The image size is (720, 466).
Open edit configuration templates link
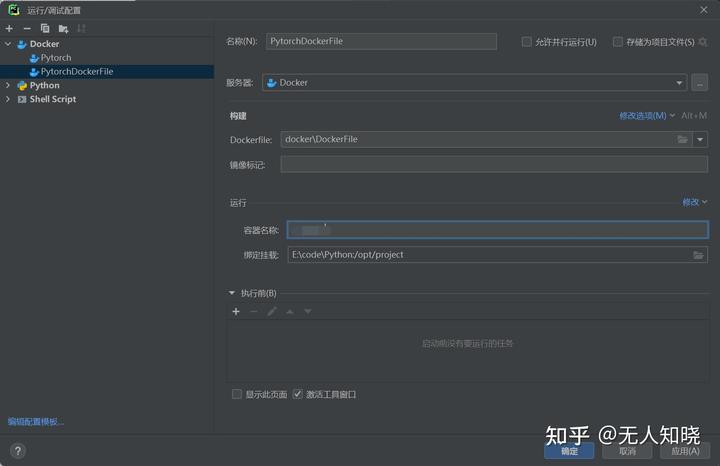tap(36, 421)
